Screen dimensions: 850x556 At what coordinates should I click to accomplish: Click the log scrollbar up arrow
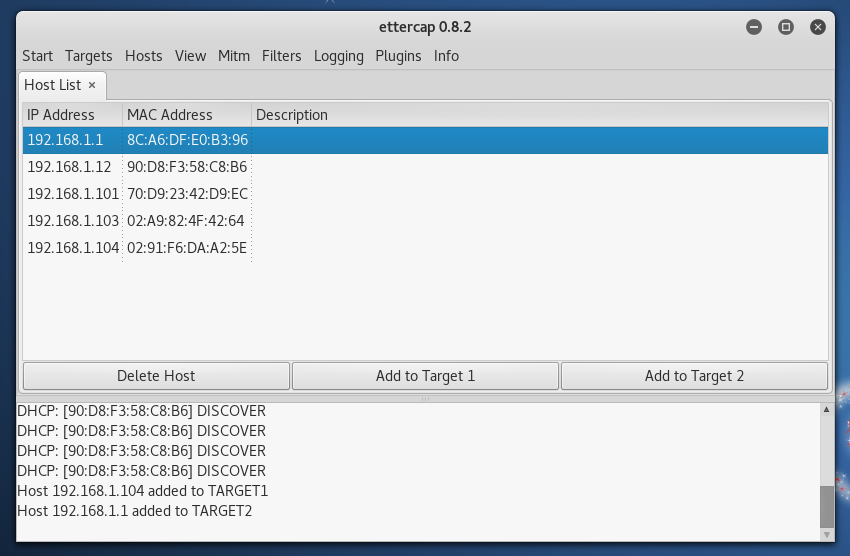[x=827, y=410]
